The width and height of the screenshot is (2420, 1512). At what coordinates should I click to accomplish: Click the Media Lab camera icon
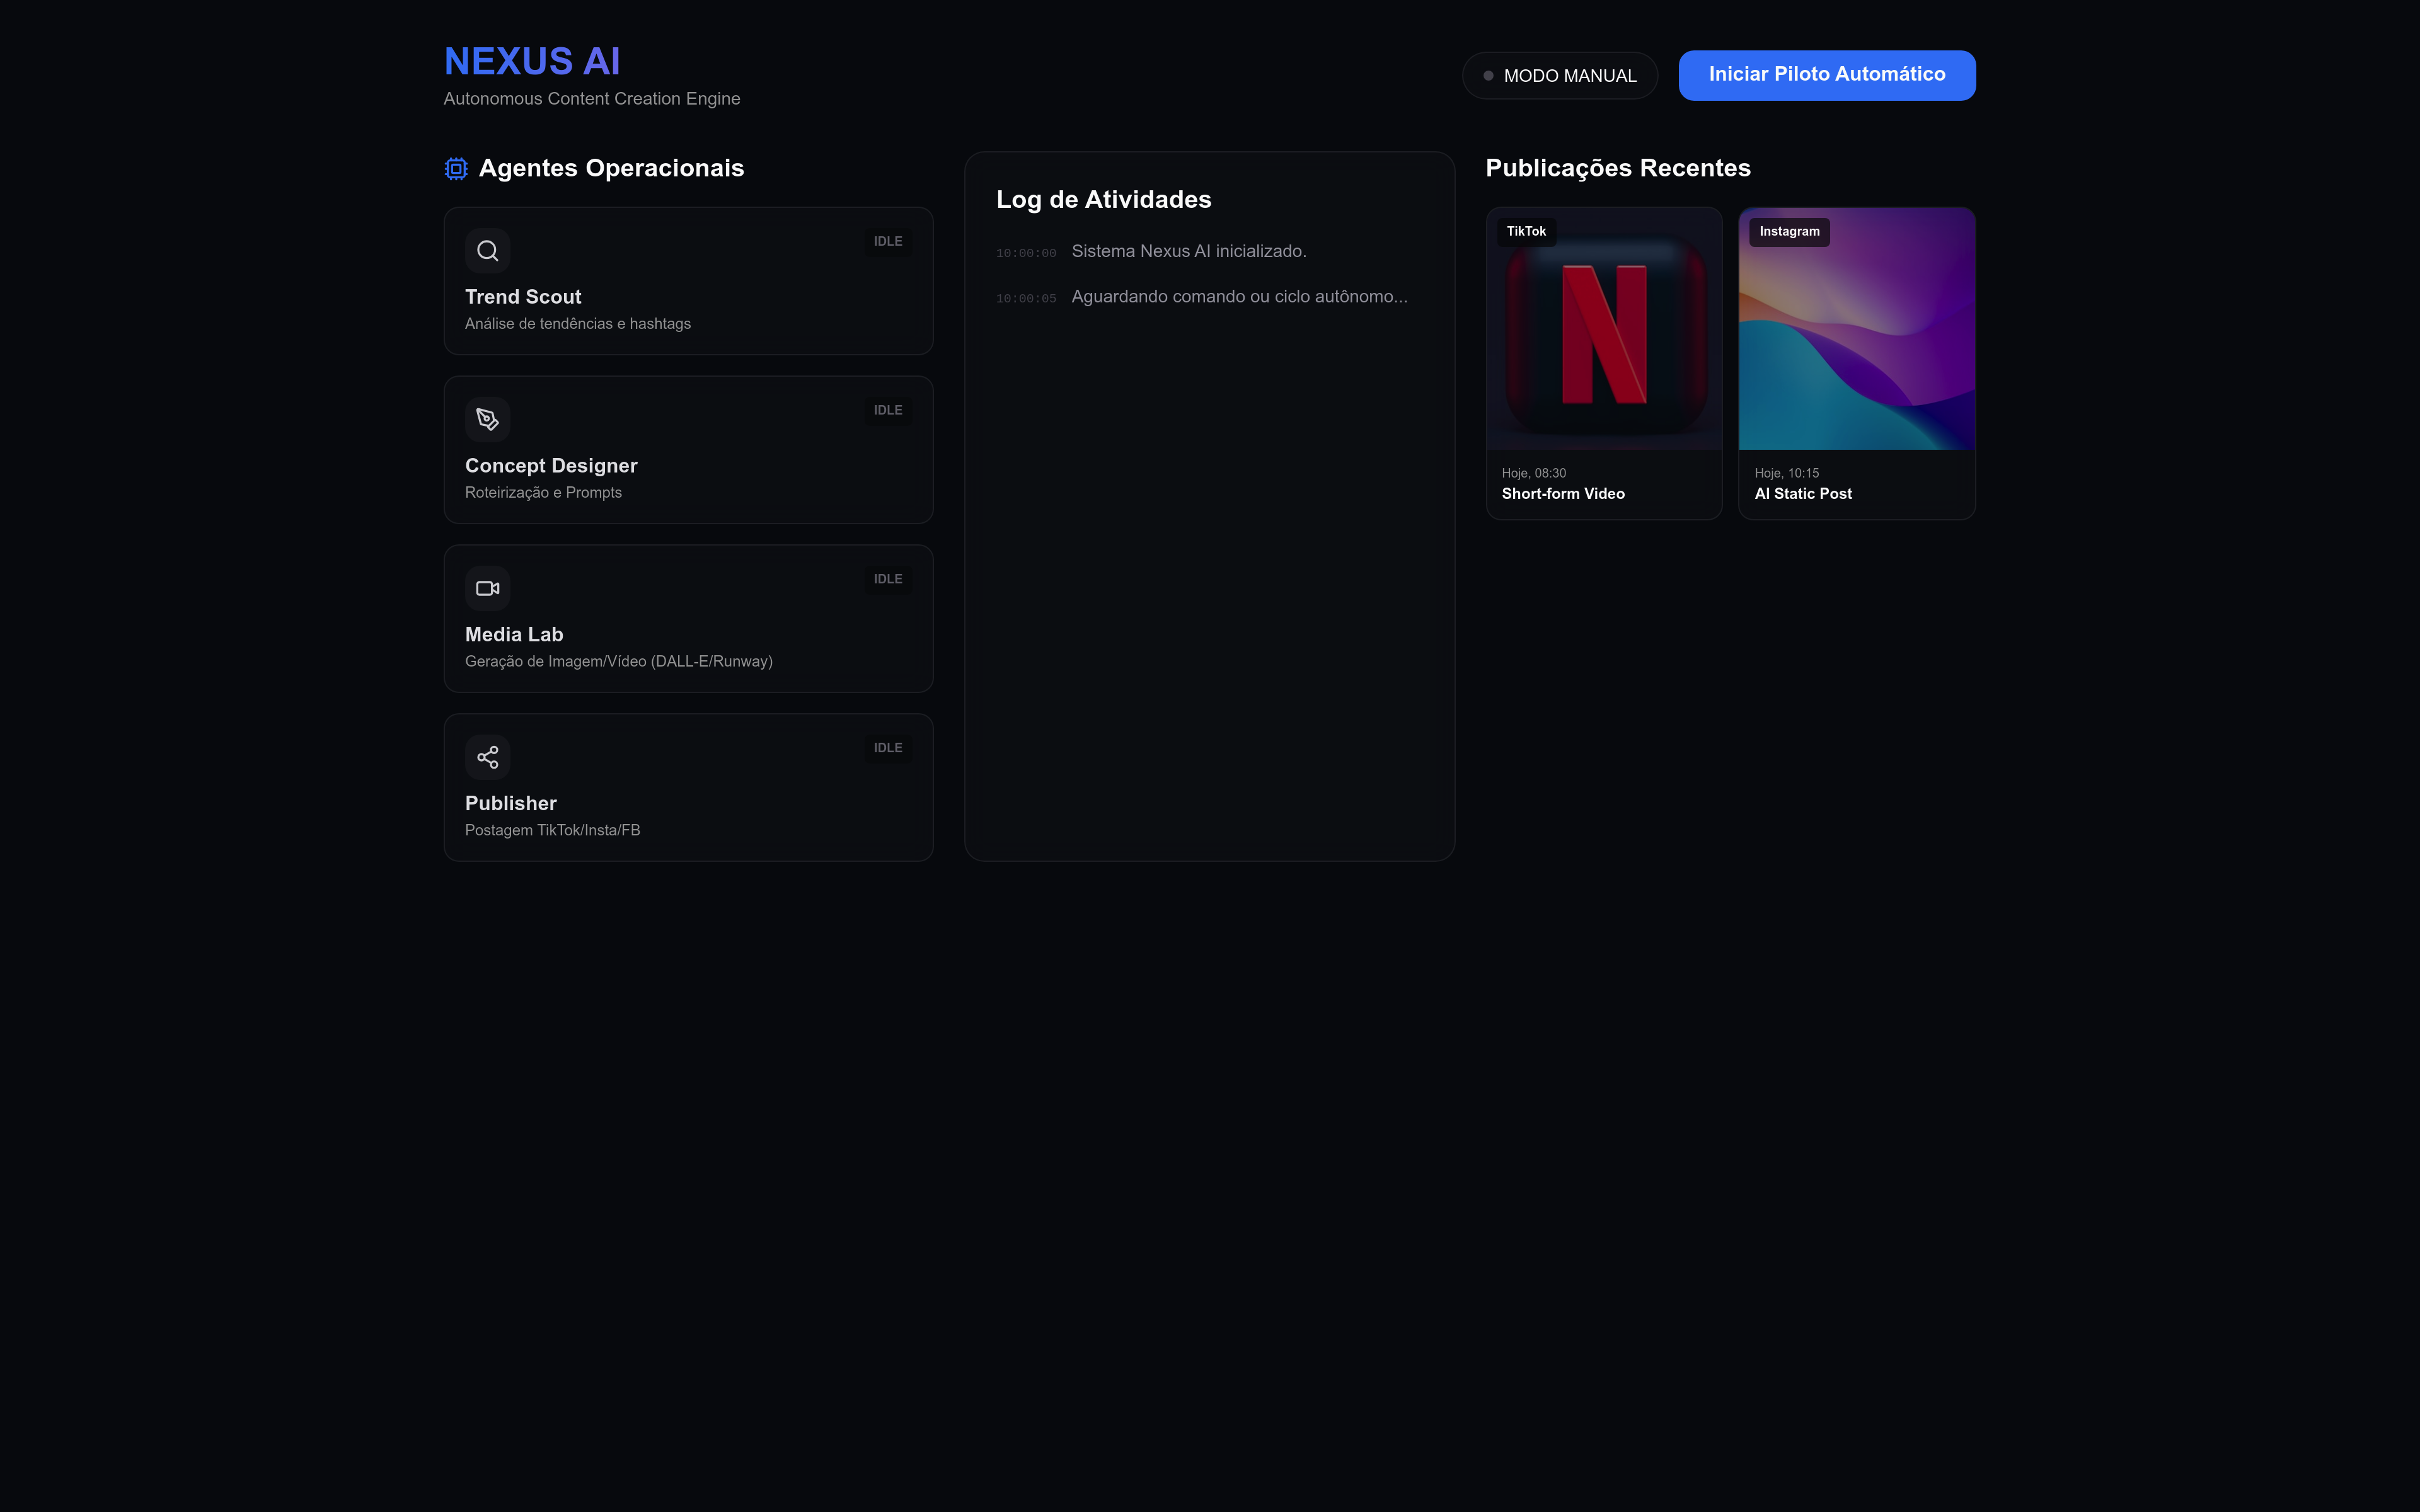[x=487, y=588]
